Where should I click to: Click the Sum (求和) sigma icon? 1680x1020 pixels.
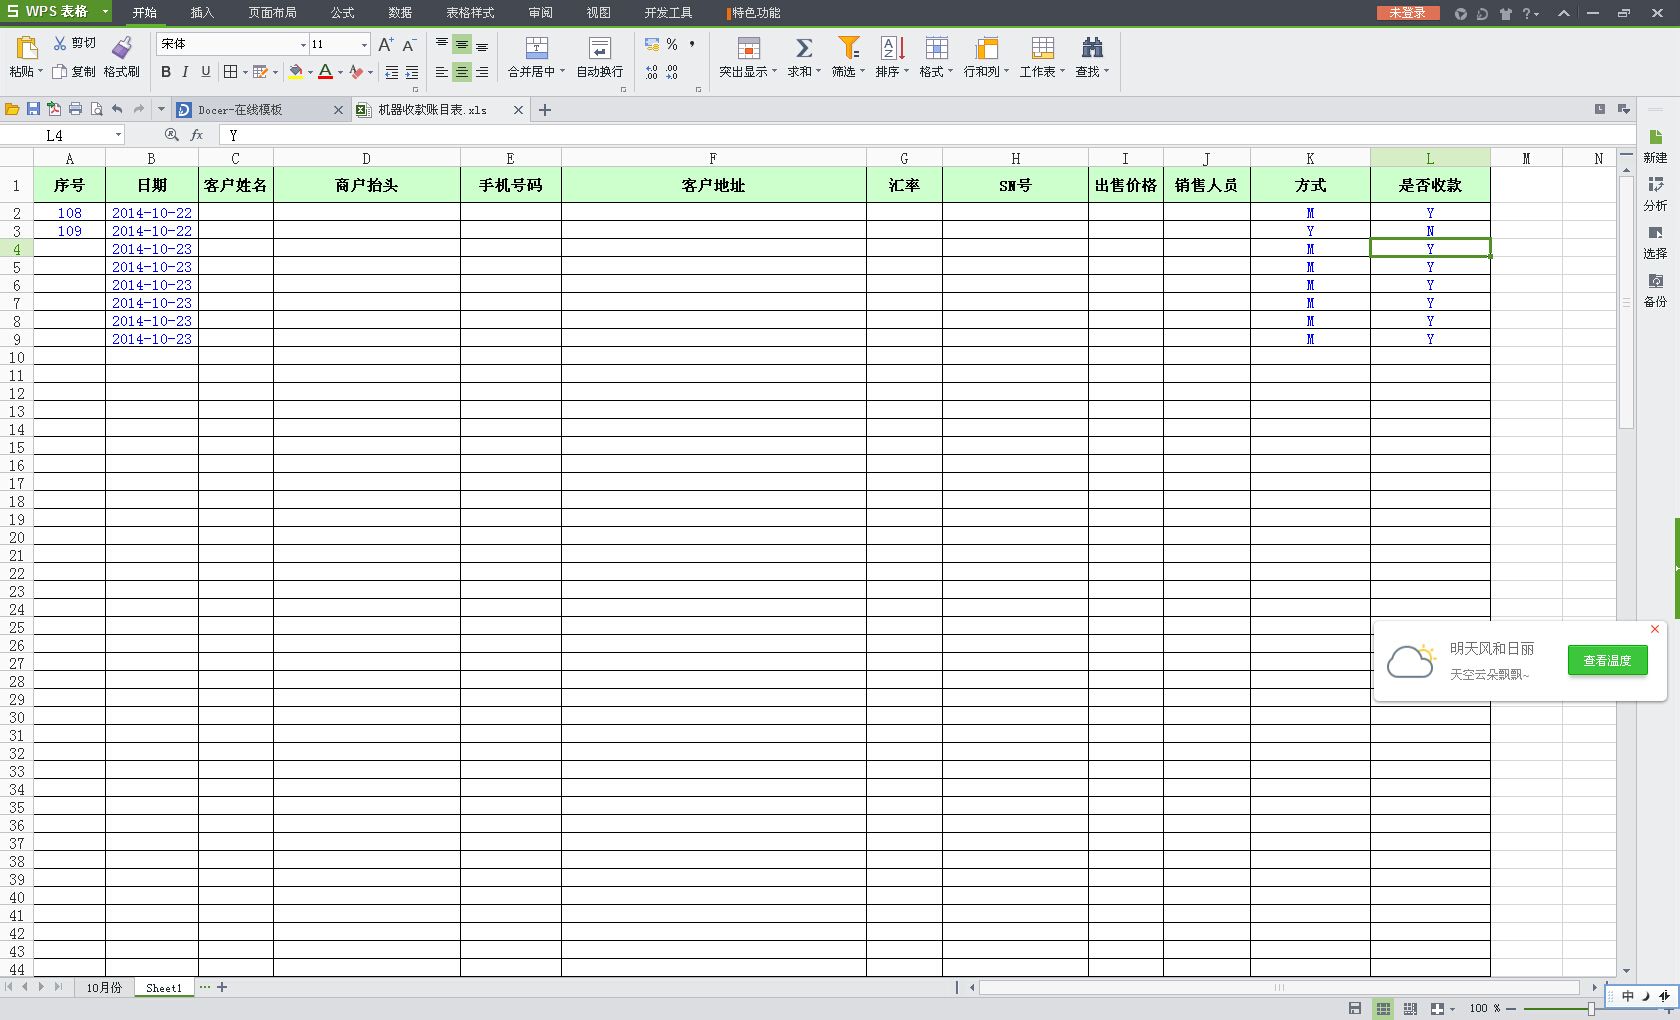point(803,48)
